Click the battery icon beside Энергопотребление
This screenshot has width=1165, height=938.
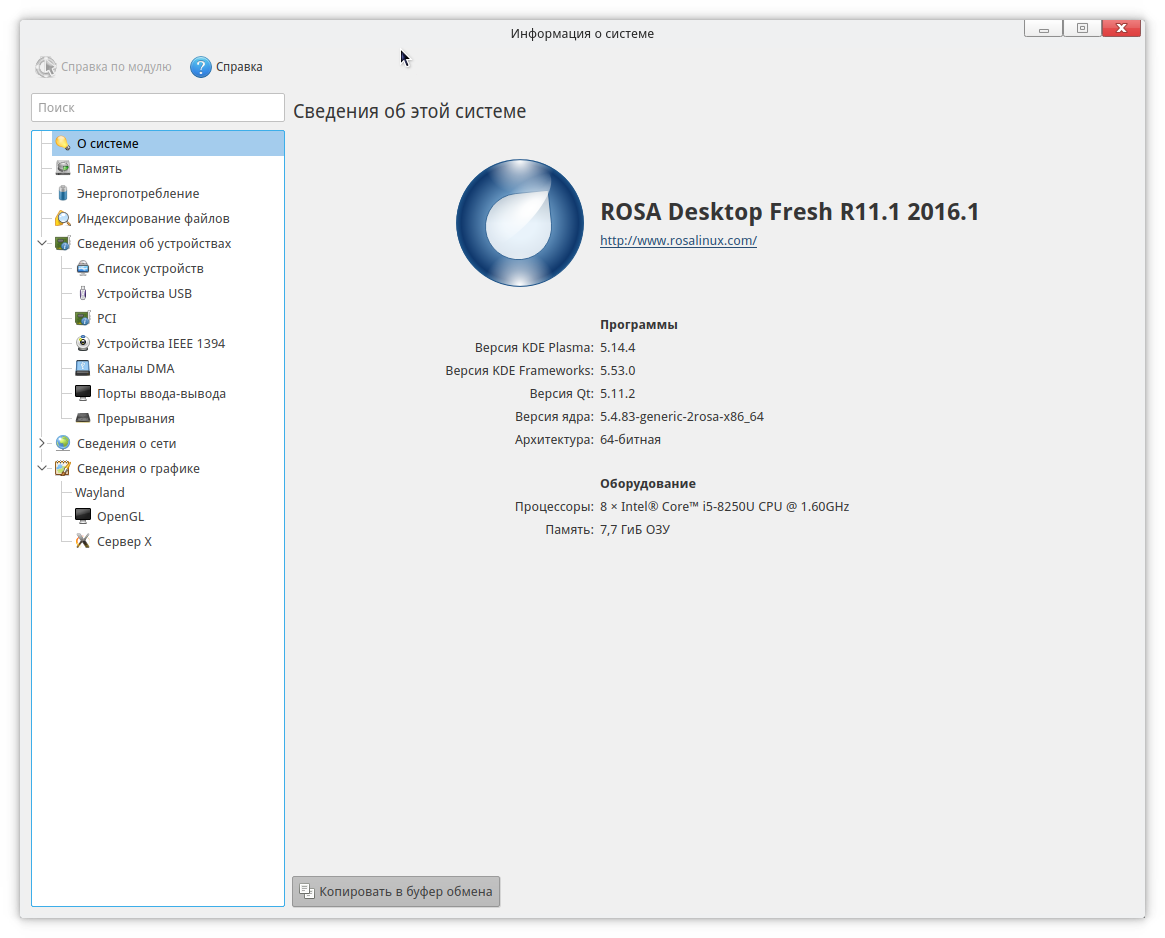point(63,193)
